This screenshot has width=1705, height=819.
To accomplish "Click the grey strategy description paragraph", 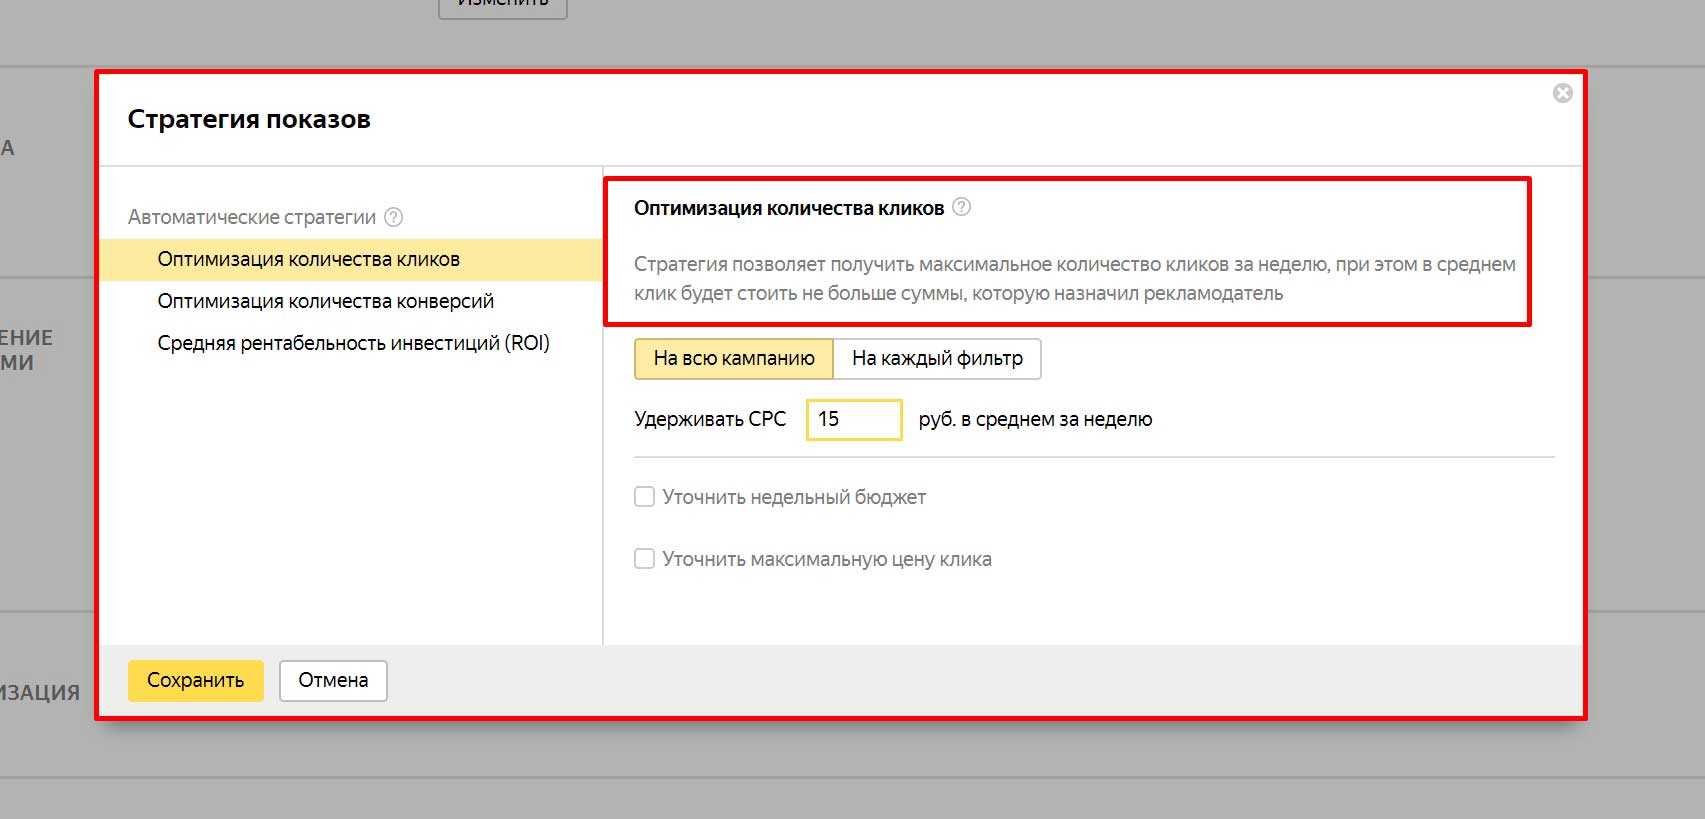I will 1074,279.
